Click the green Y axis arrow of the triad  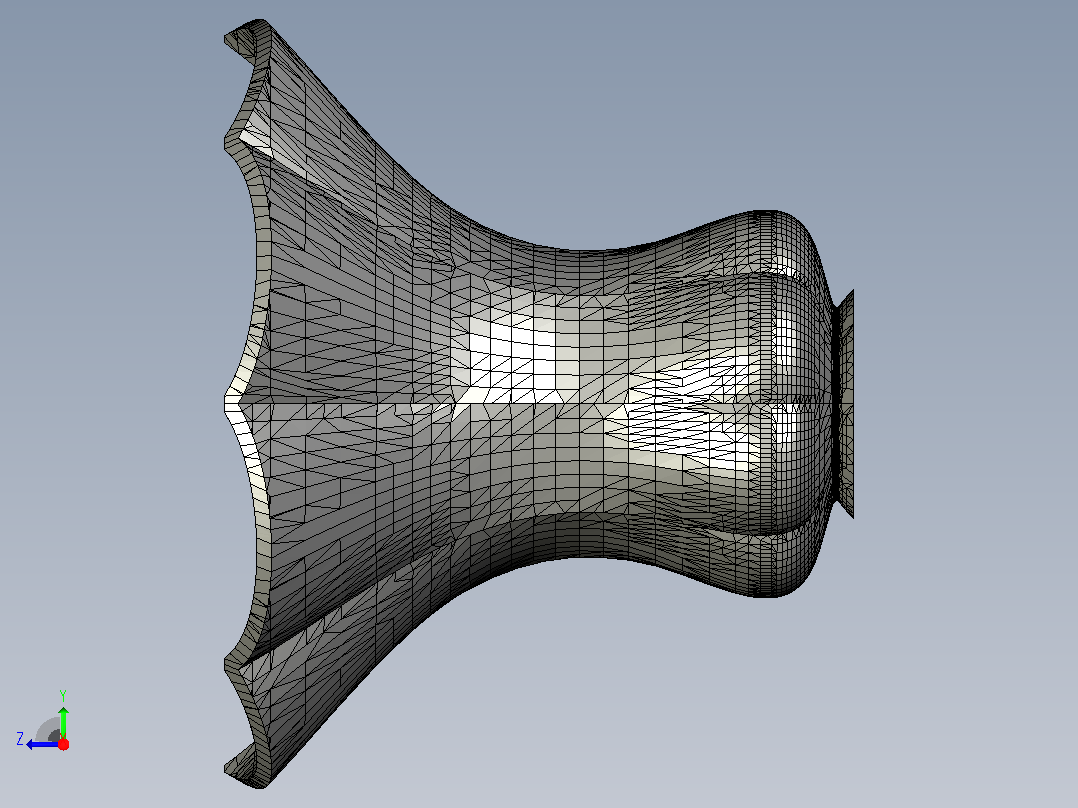63,721
